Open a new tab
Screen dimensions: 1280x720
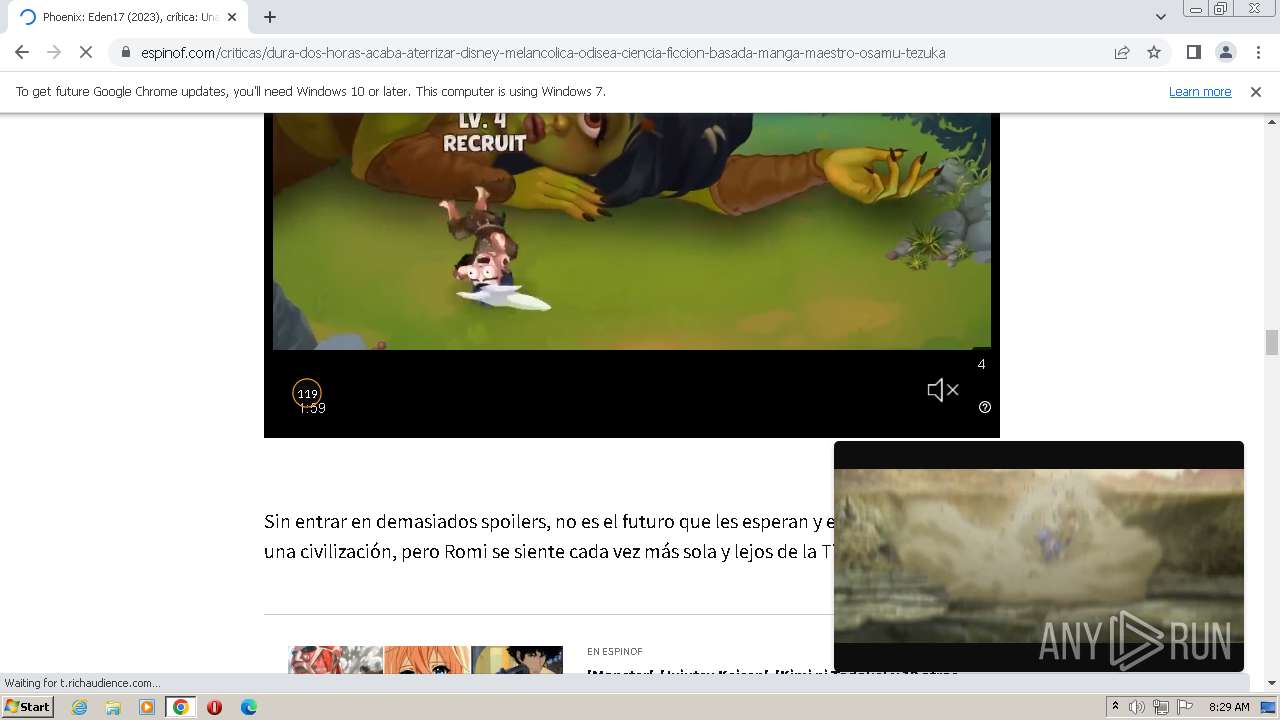269,17
